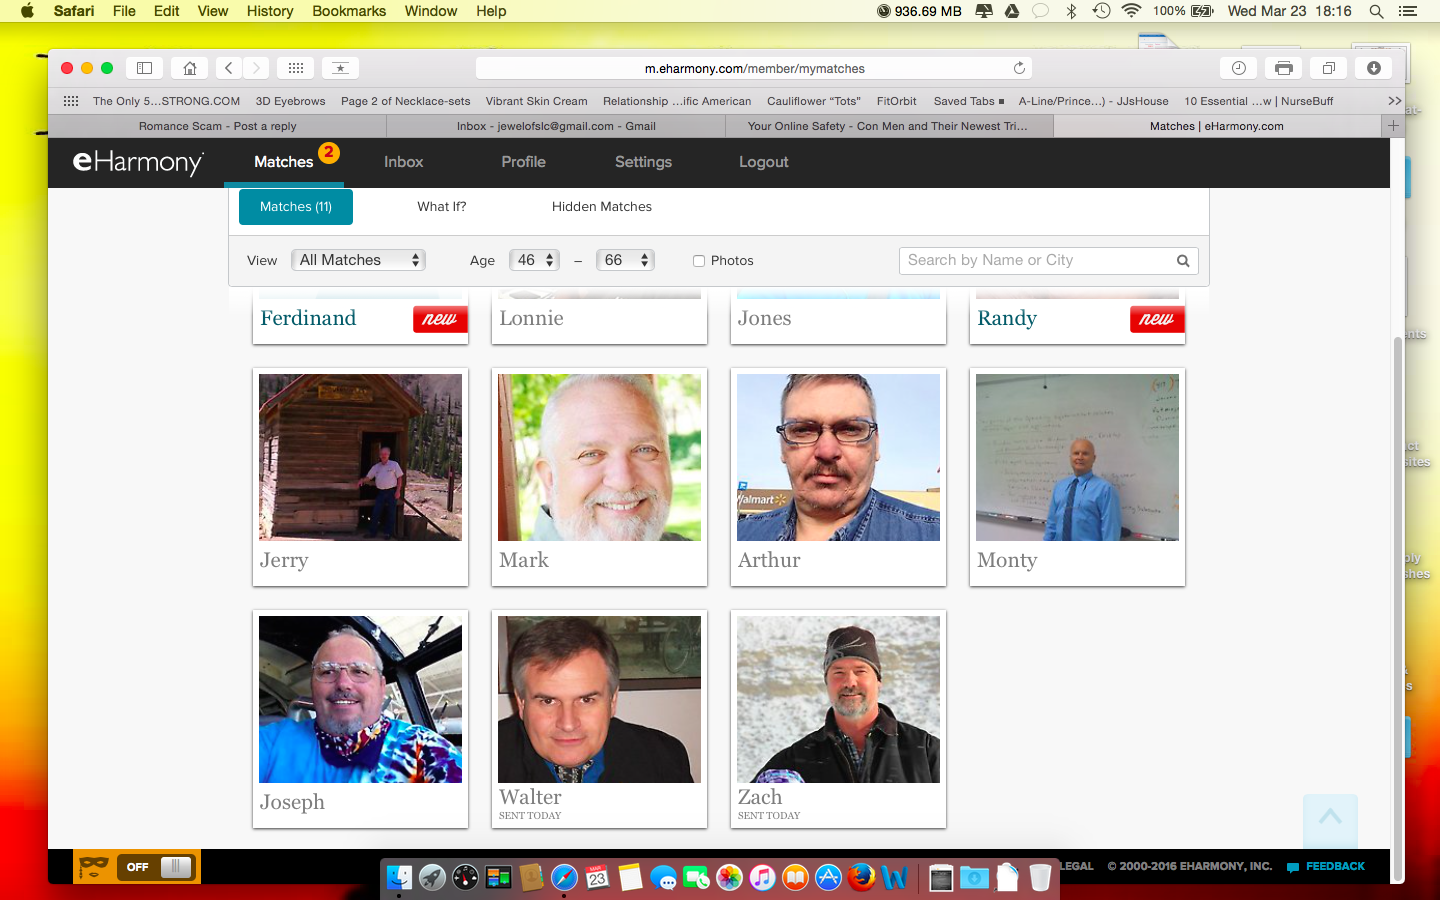The width and height of the screenshot is (1440, 900).
Task: Select the Matches (11) button
Action: coord(296,207)
